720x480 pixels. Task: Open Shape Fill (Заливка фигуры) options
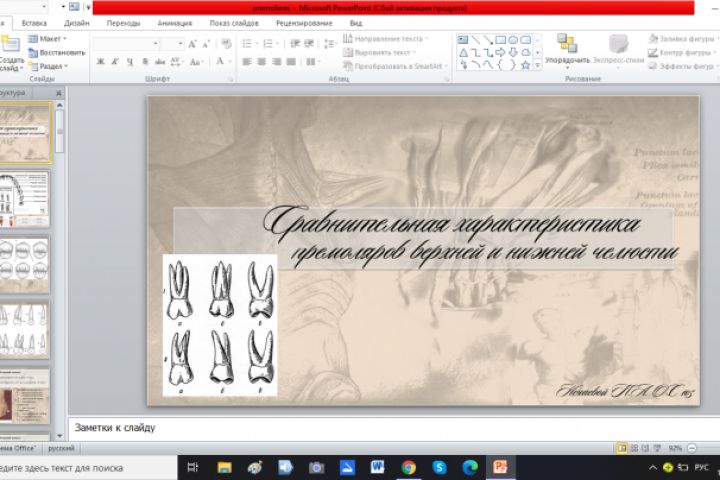(x=683, y=39)
